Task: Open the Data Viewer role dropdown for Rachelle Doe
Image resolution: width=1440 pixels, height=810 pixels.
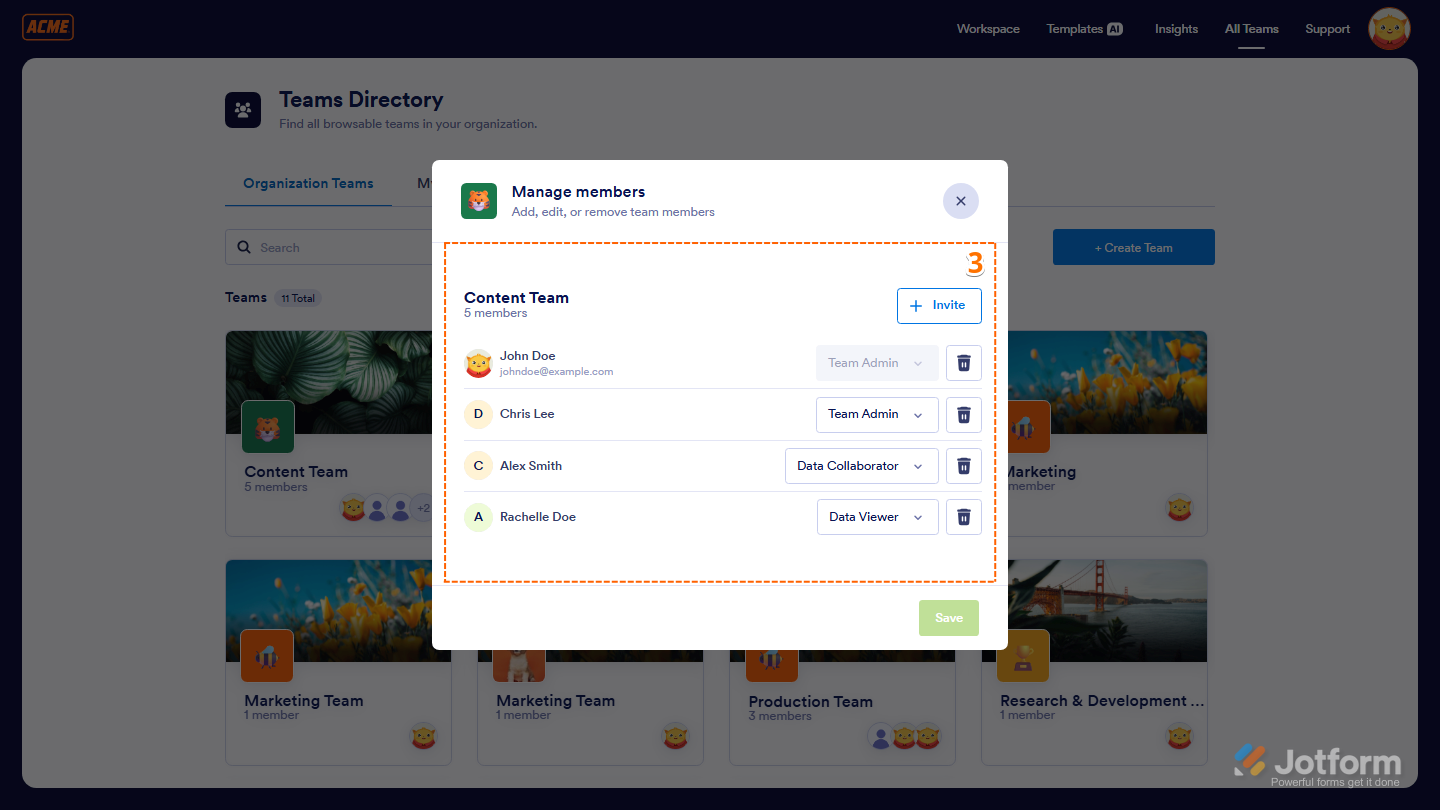Action: (877, 516)
